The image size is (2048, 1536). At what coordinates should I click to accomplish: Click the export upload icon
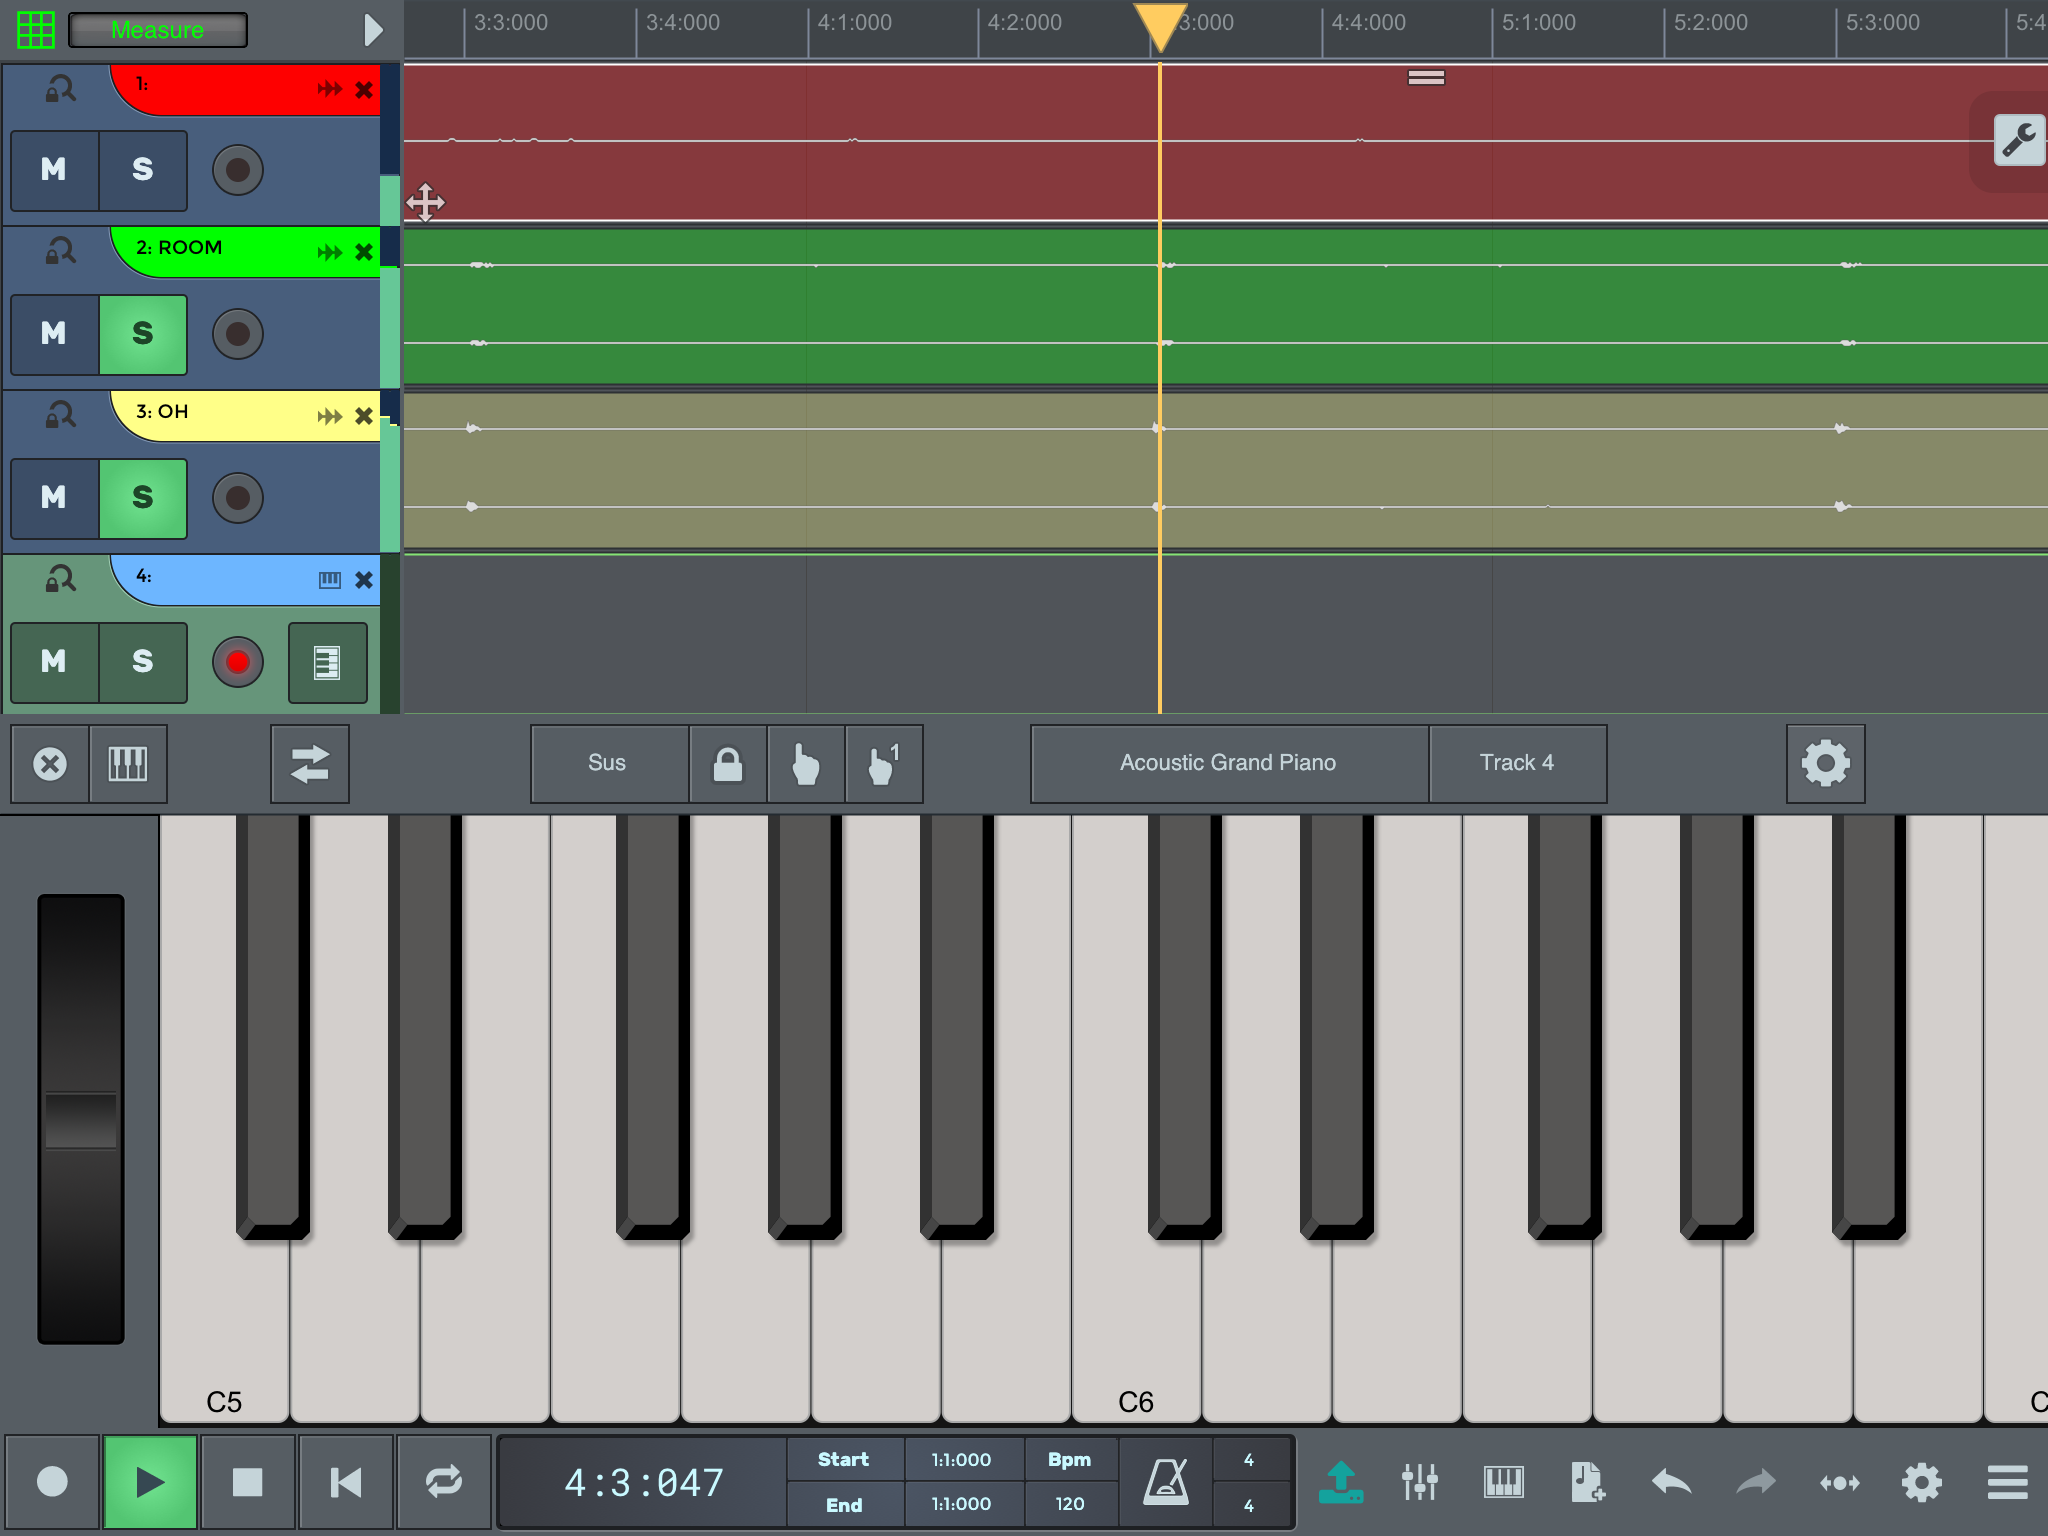coord(1340,1482)
